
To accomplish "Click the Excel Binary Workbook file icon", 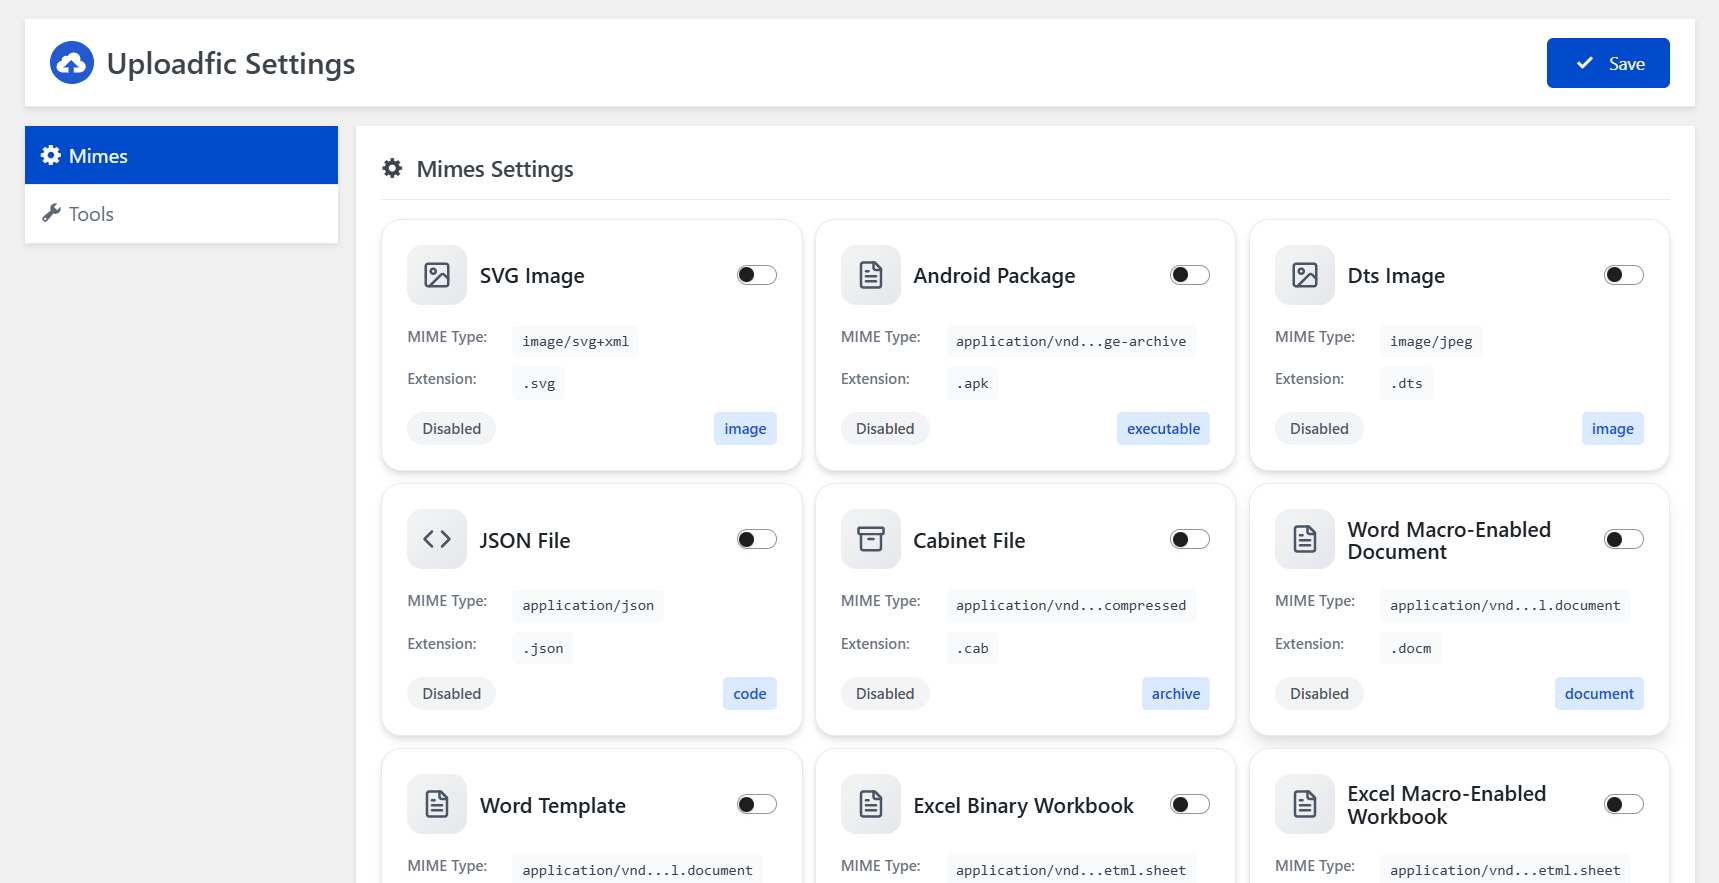I will coord(871,804).
